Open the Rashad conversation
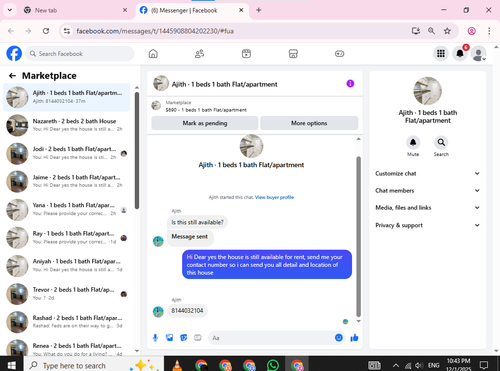The width and height of the screenshot is (500, 371). (67, 322)
